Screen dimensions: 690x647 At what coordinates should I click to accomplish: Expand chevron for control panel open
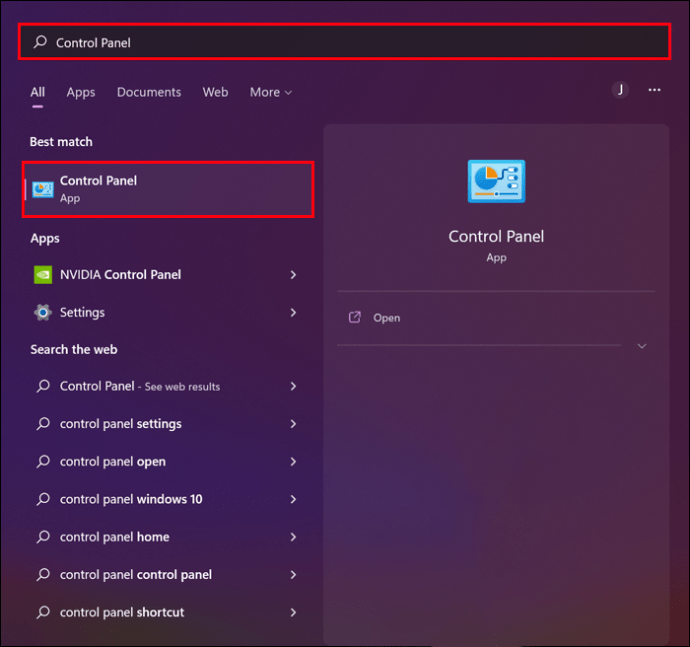(293, 462)
